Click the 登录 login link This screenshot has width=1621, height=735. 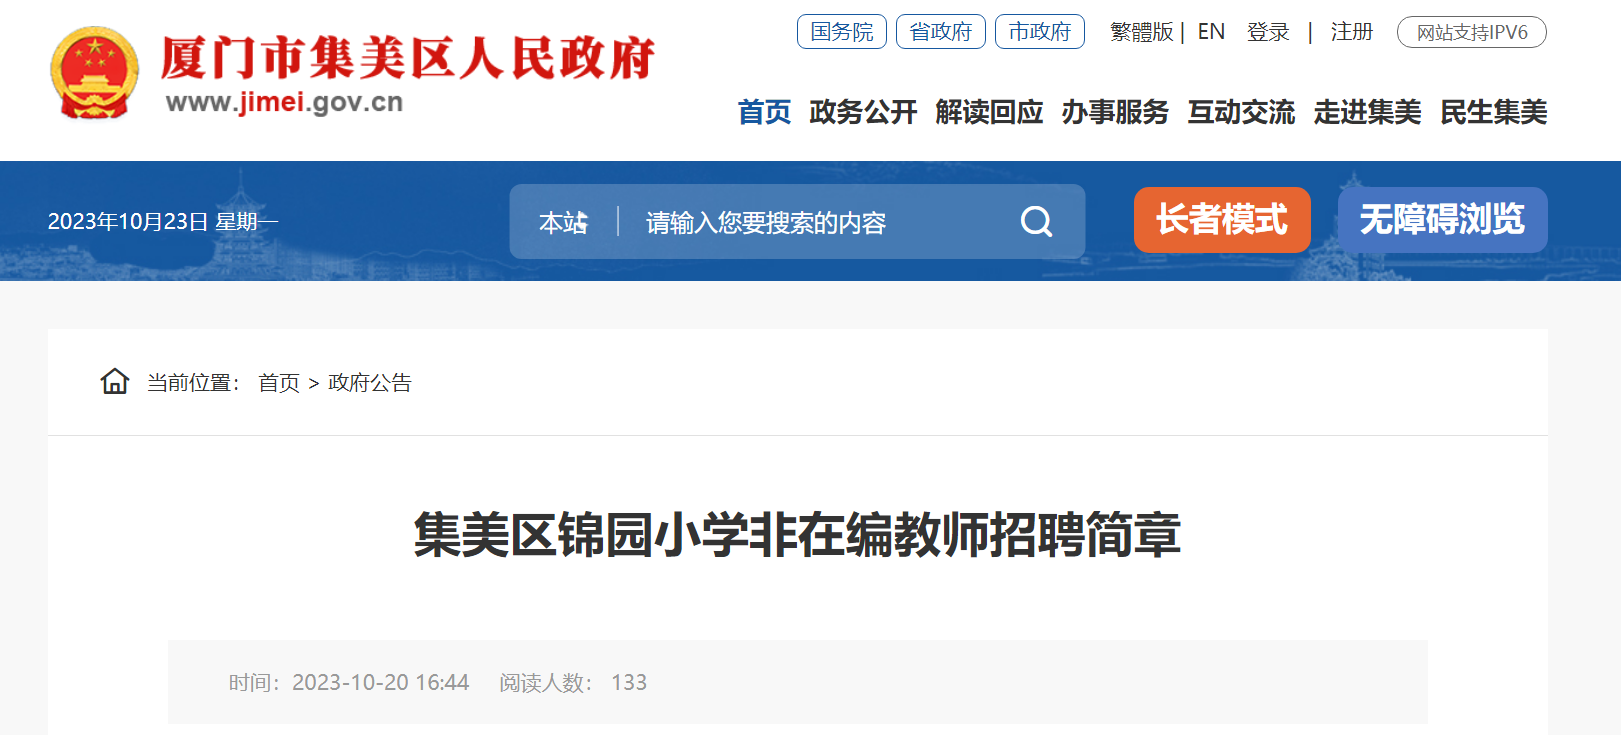coord(1268,32)
